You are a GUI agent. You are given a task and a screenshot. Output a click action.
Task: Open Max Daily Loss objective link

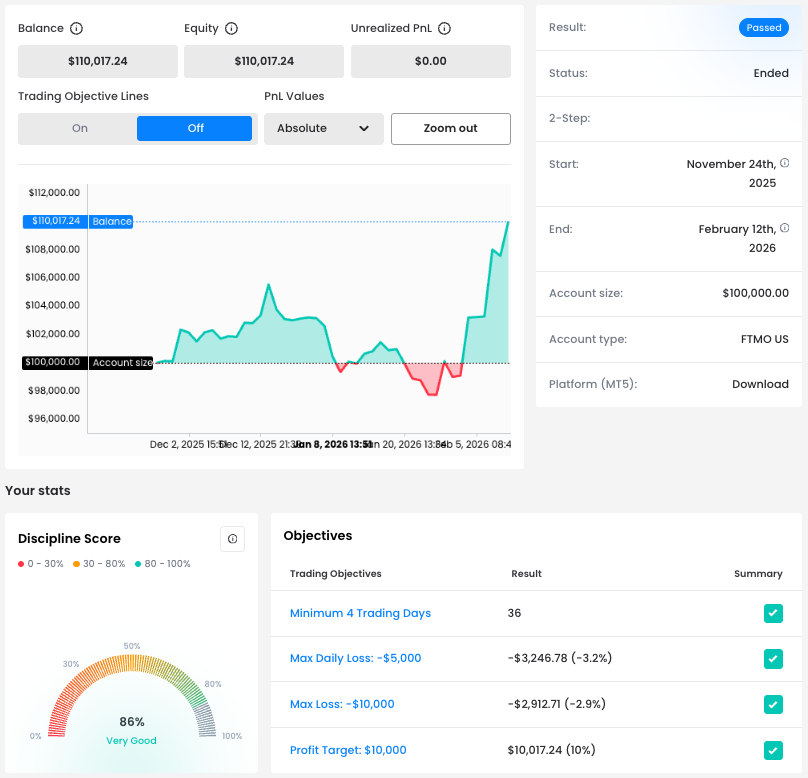point(355,658)
